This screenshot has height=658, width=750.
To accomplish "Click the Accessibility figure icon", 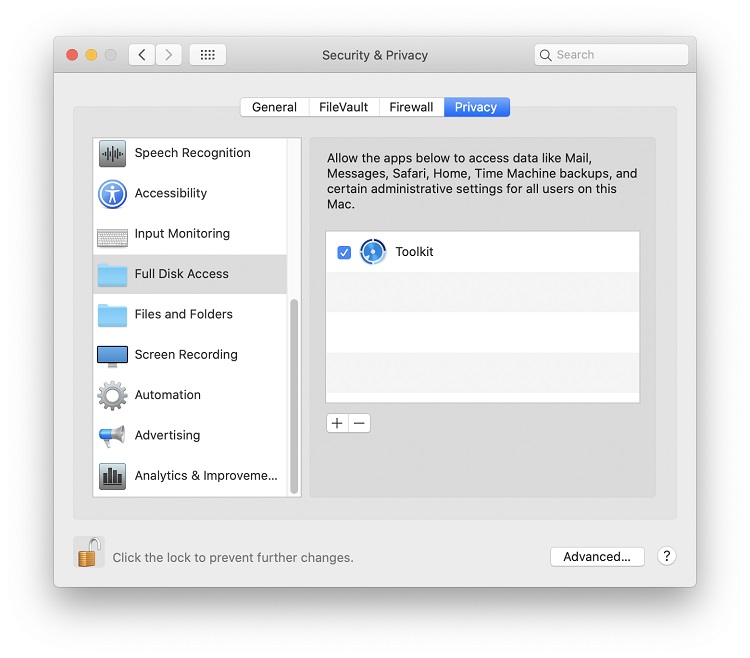I will coord(112,194).
